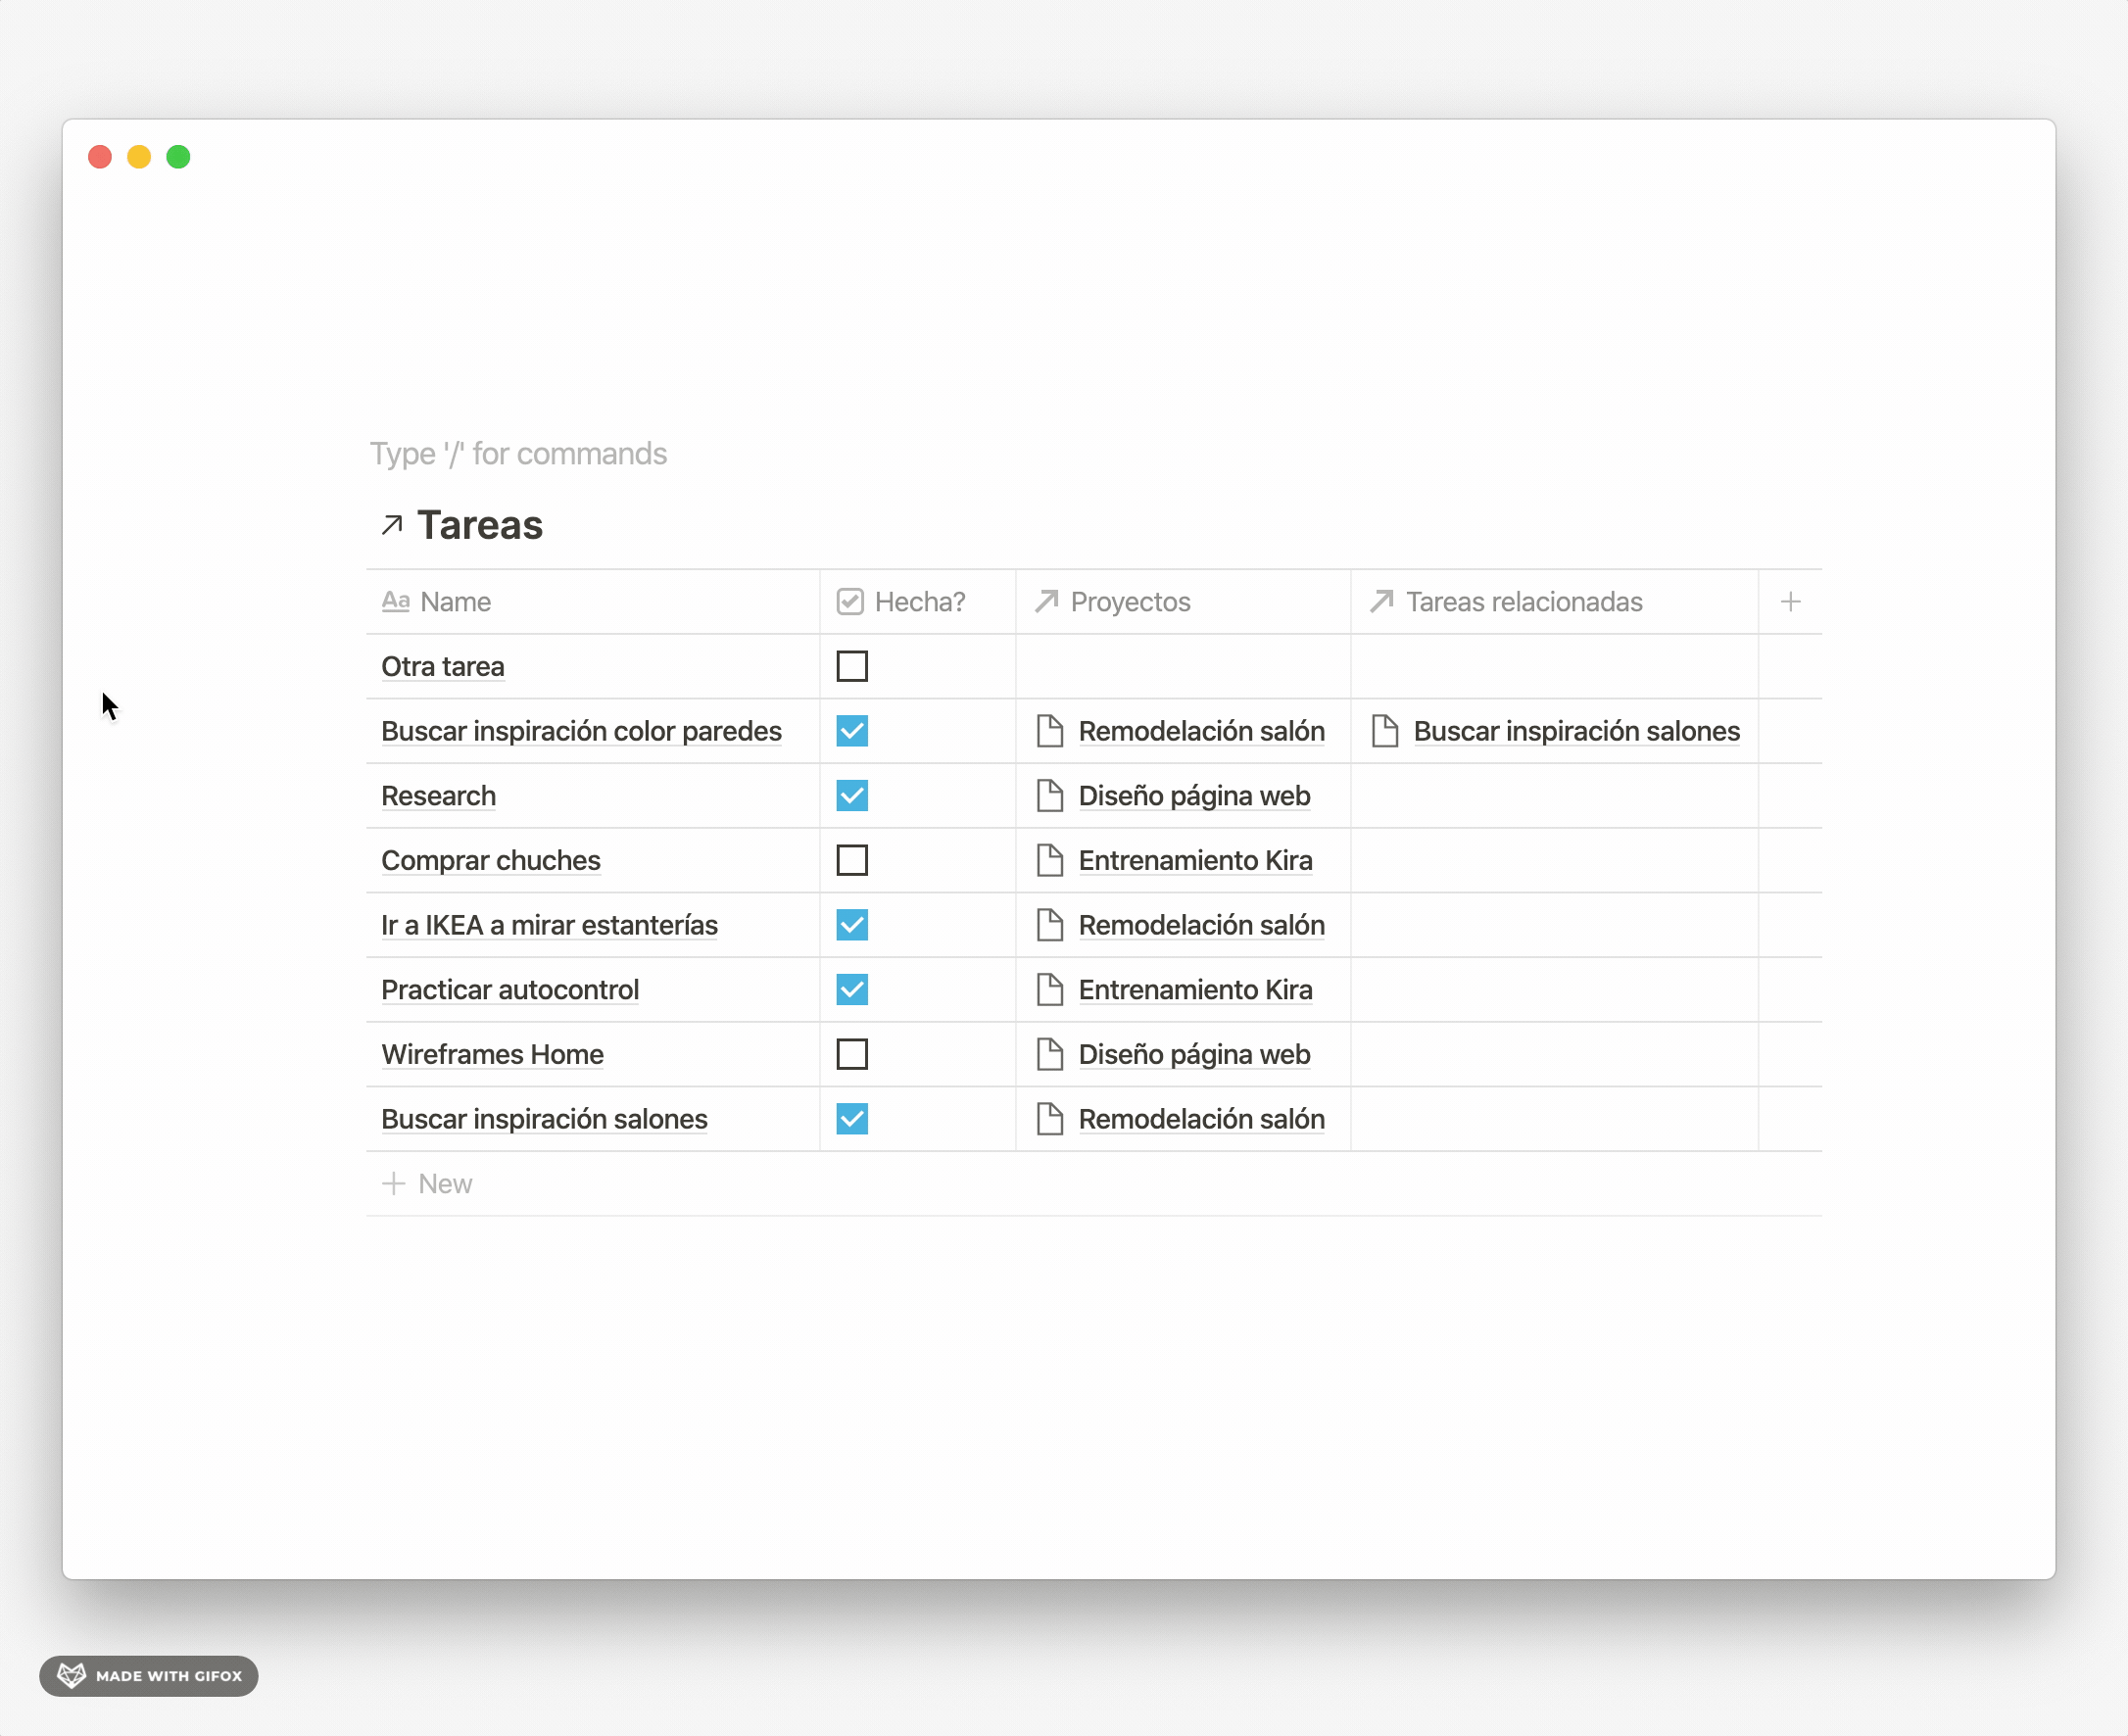Click the Aa icon in the Name header
The height and width of the screenshot is (1736, 2128).
pos(396,601)
